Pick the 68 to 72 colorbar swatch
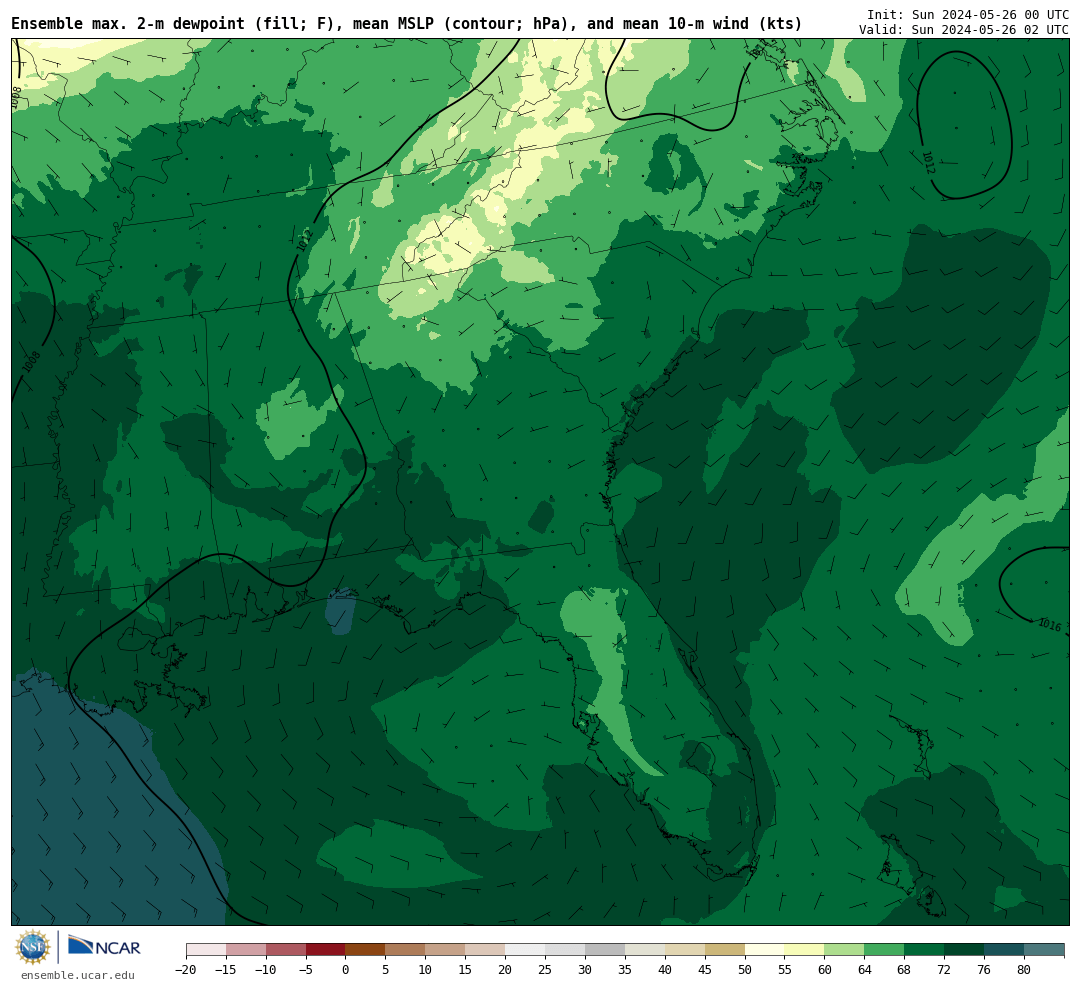 (925, 950)
